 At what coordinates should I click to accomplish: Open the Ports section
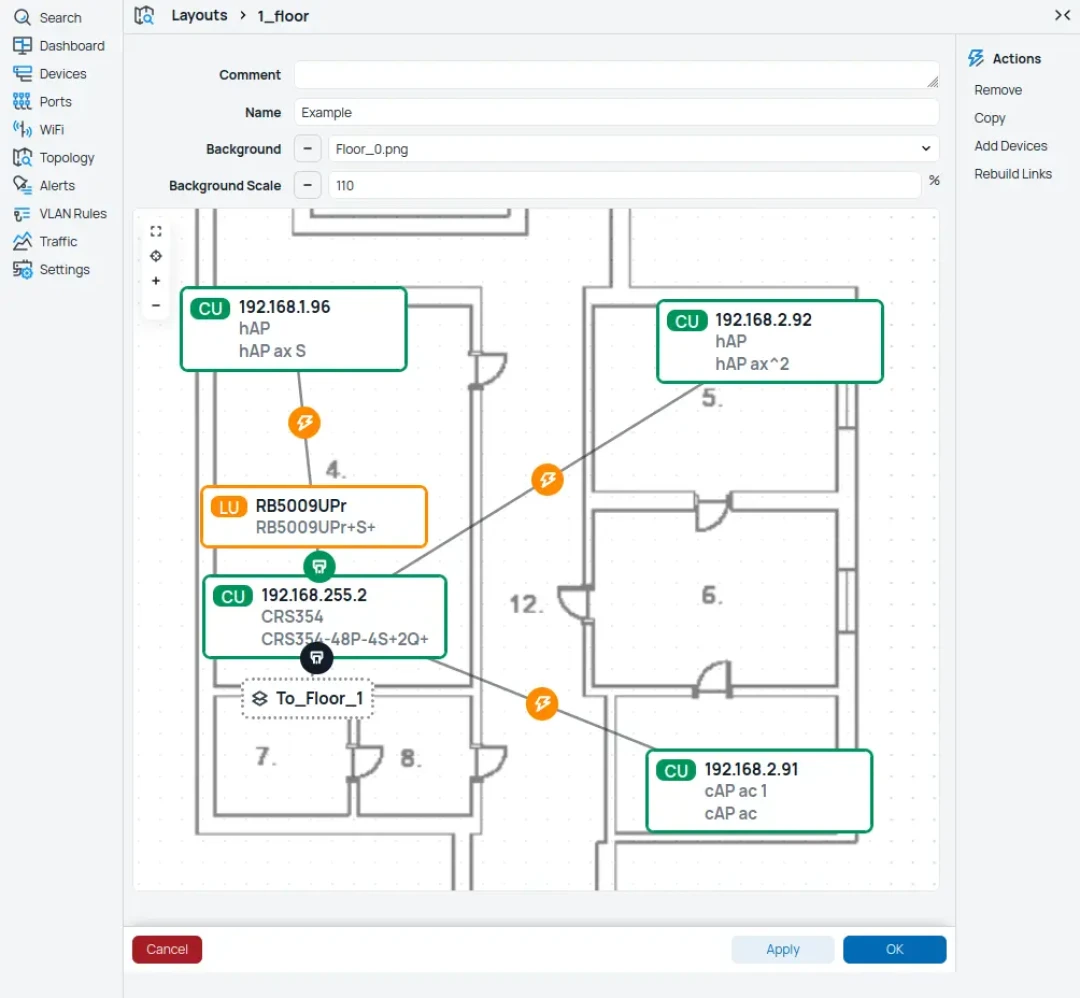pos(42,101)
